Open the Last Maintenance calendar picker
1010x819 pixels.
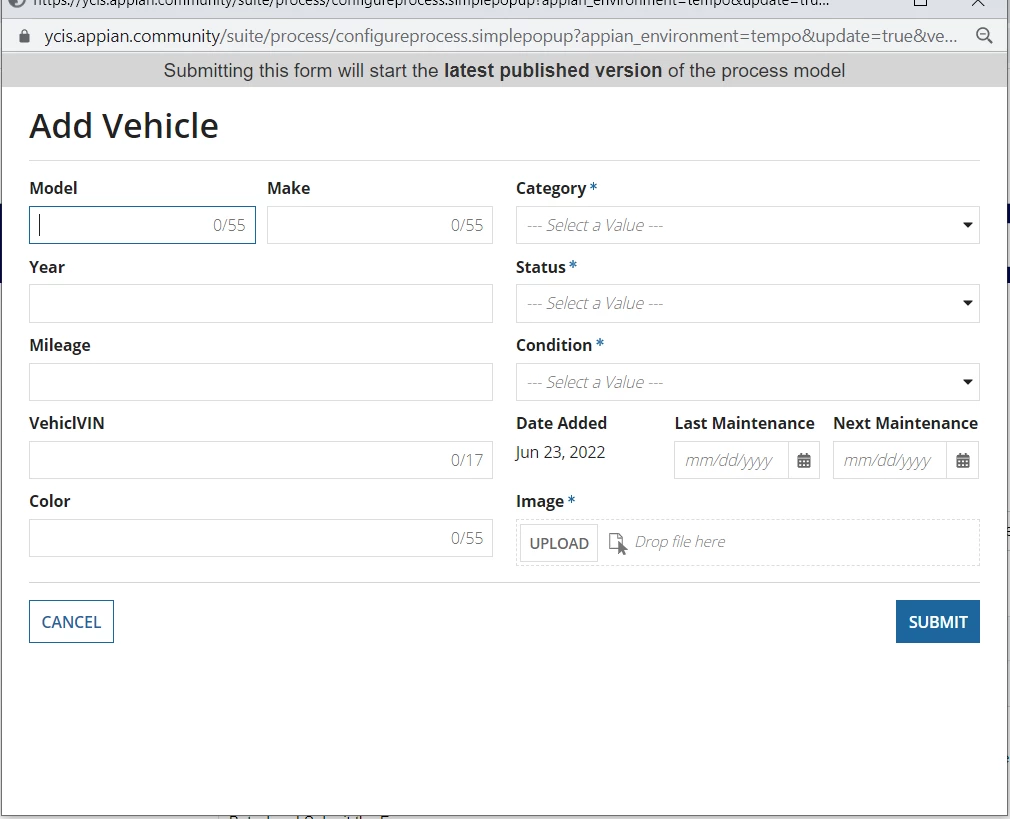click(x=803, y=460)
